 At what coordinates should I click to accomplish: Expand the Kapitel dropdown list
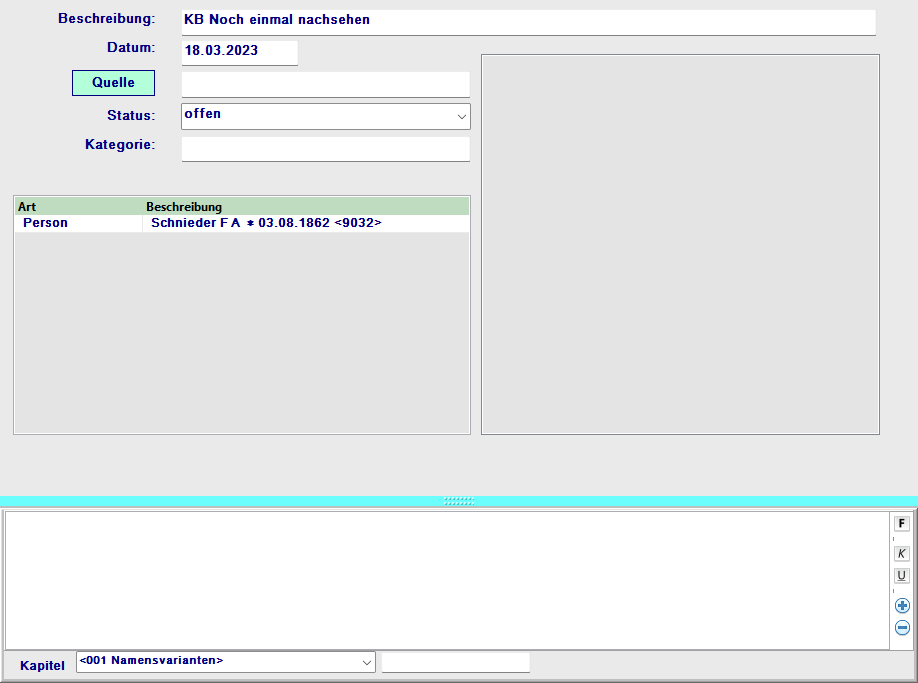[x=365, y=662]
